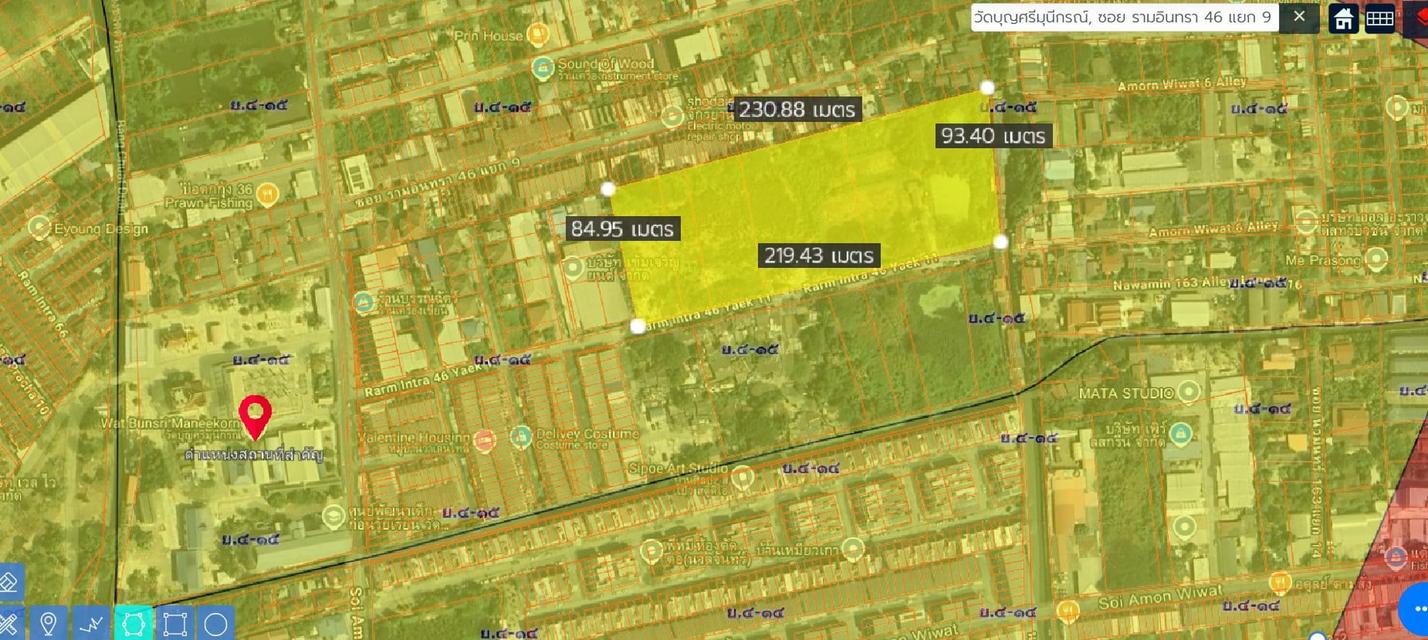Click the MATA STUDIO map marker
This screenshot has height=640, width=1428.
1188,391
